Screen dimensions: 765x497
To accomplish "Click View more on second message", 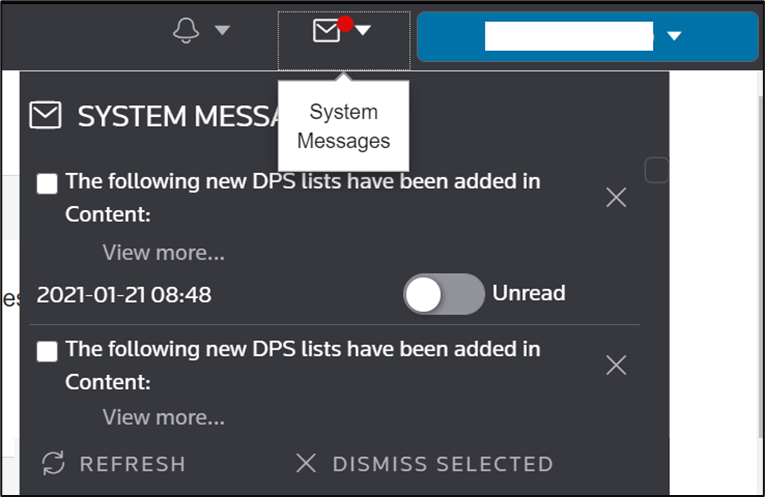I will click(x=163, y=416).
